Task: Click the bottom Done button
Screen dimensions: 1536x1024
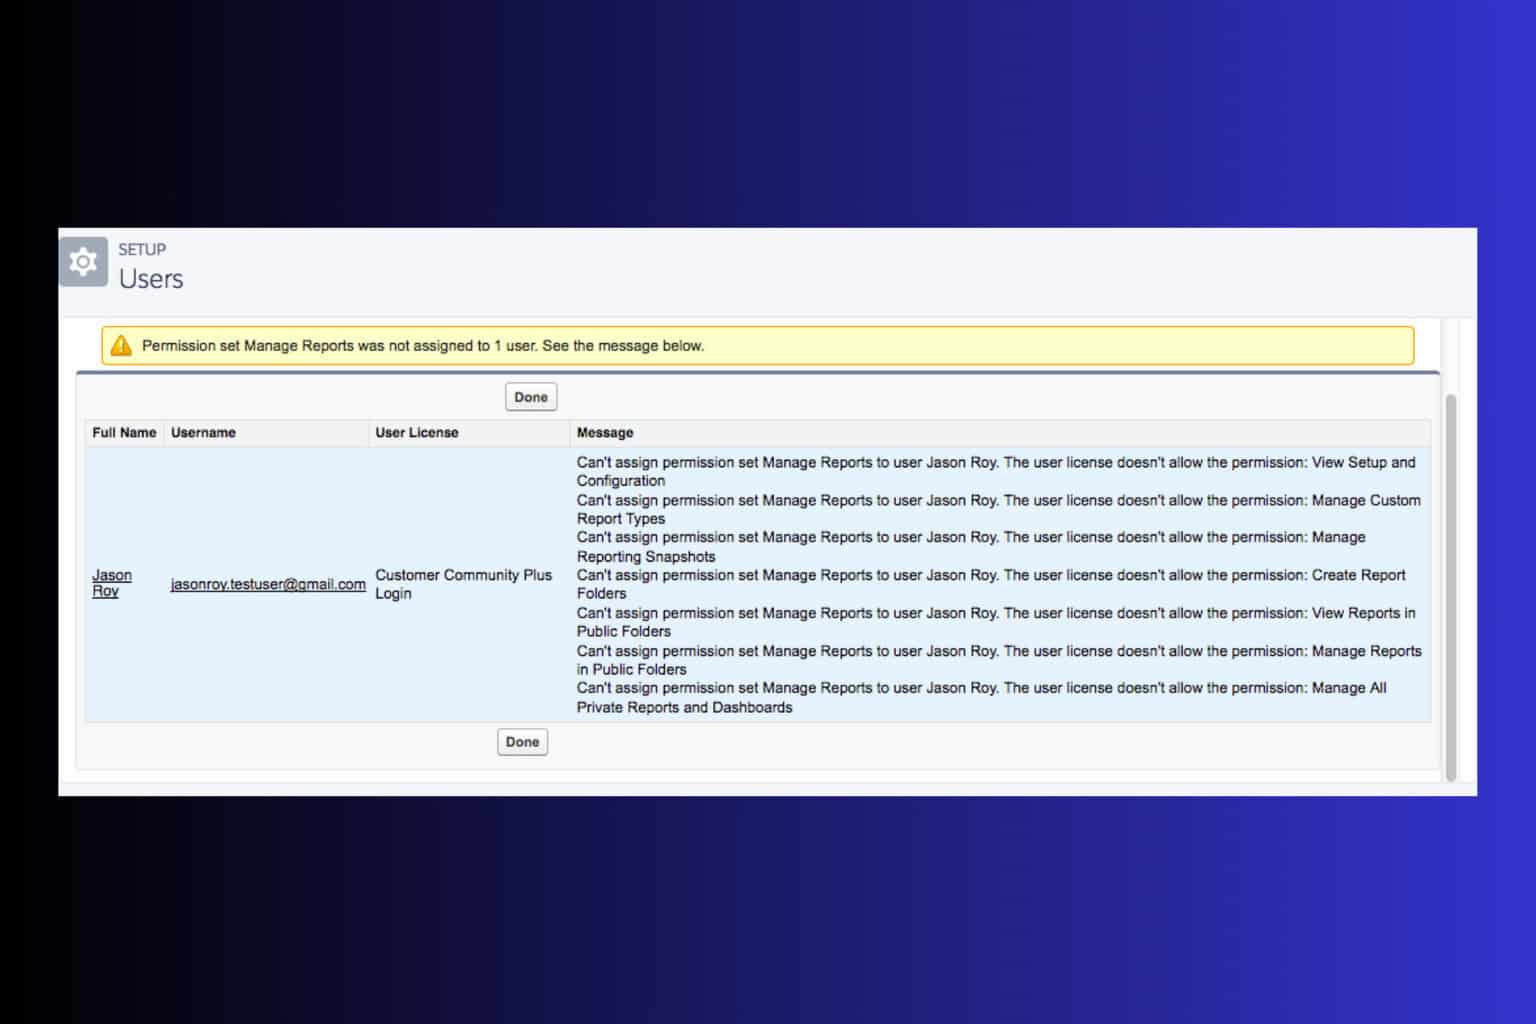Action: click(x=522, y=742)
